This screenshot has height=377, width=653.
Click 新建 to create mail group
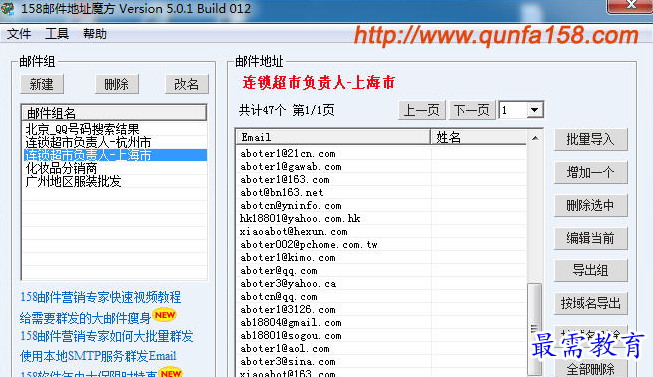coord(42,85)
